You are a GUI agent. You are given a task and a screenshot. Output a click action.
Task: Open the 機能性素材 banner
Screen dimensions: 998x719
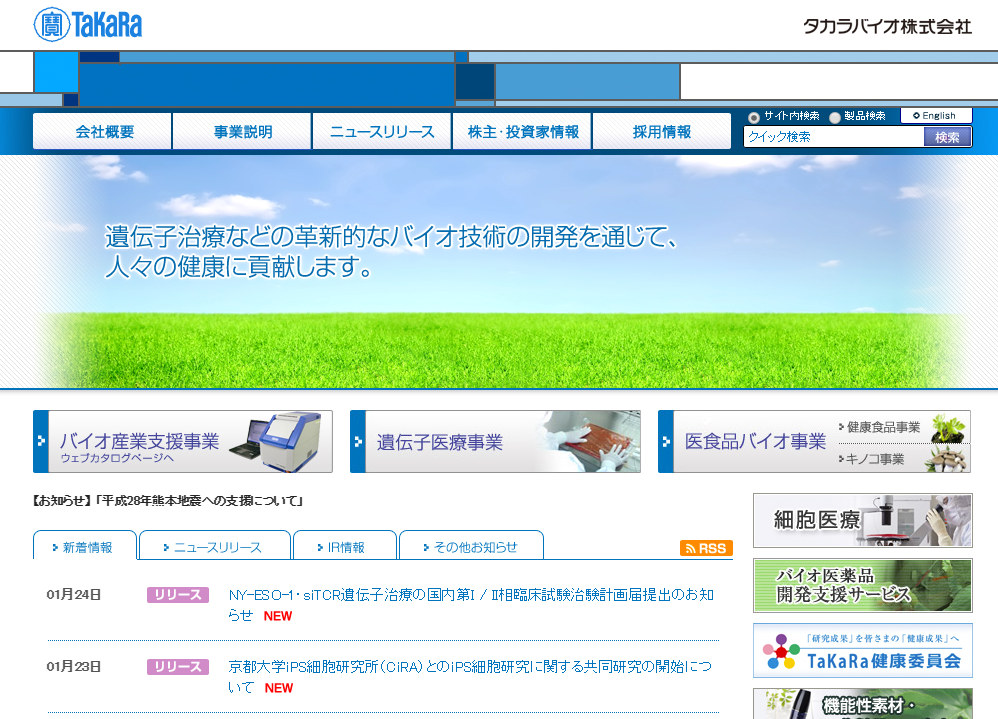[x=862, y=704]
